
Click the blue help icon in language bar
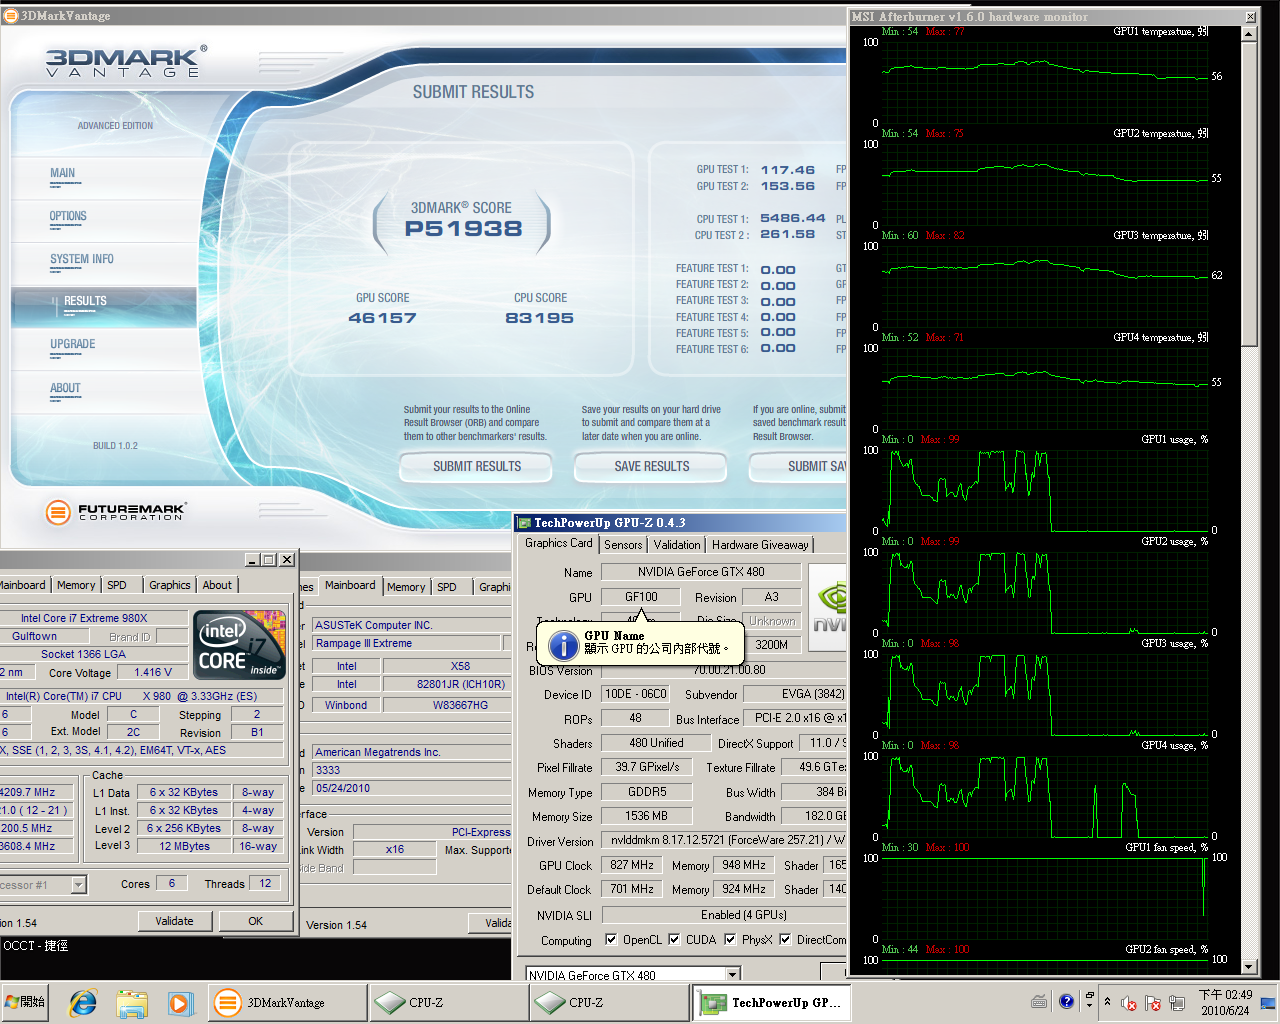[1066, 1001]
